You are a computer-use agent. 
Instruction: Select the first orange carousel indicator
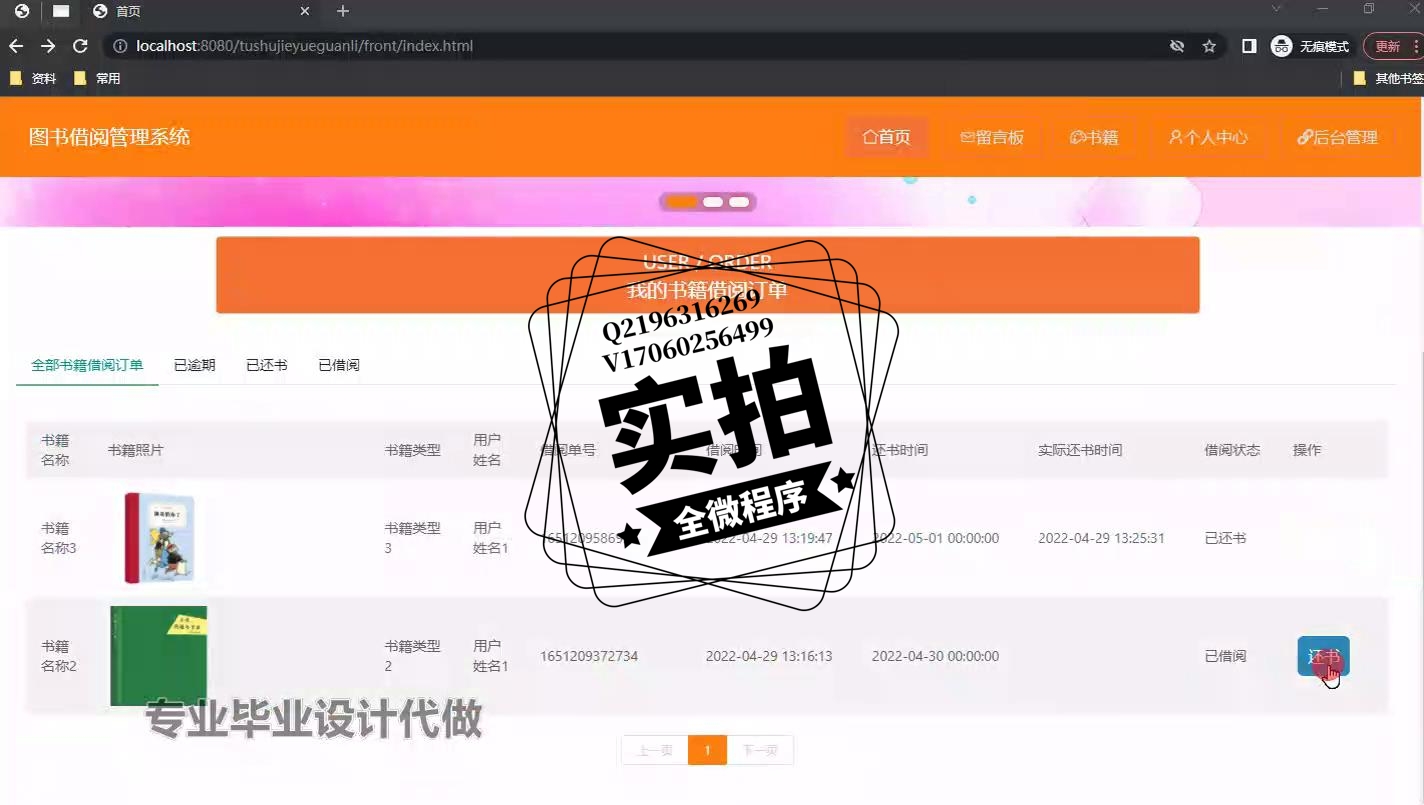point(681,202)
